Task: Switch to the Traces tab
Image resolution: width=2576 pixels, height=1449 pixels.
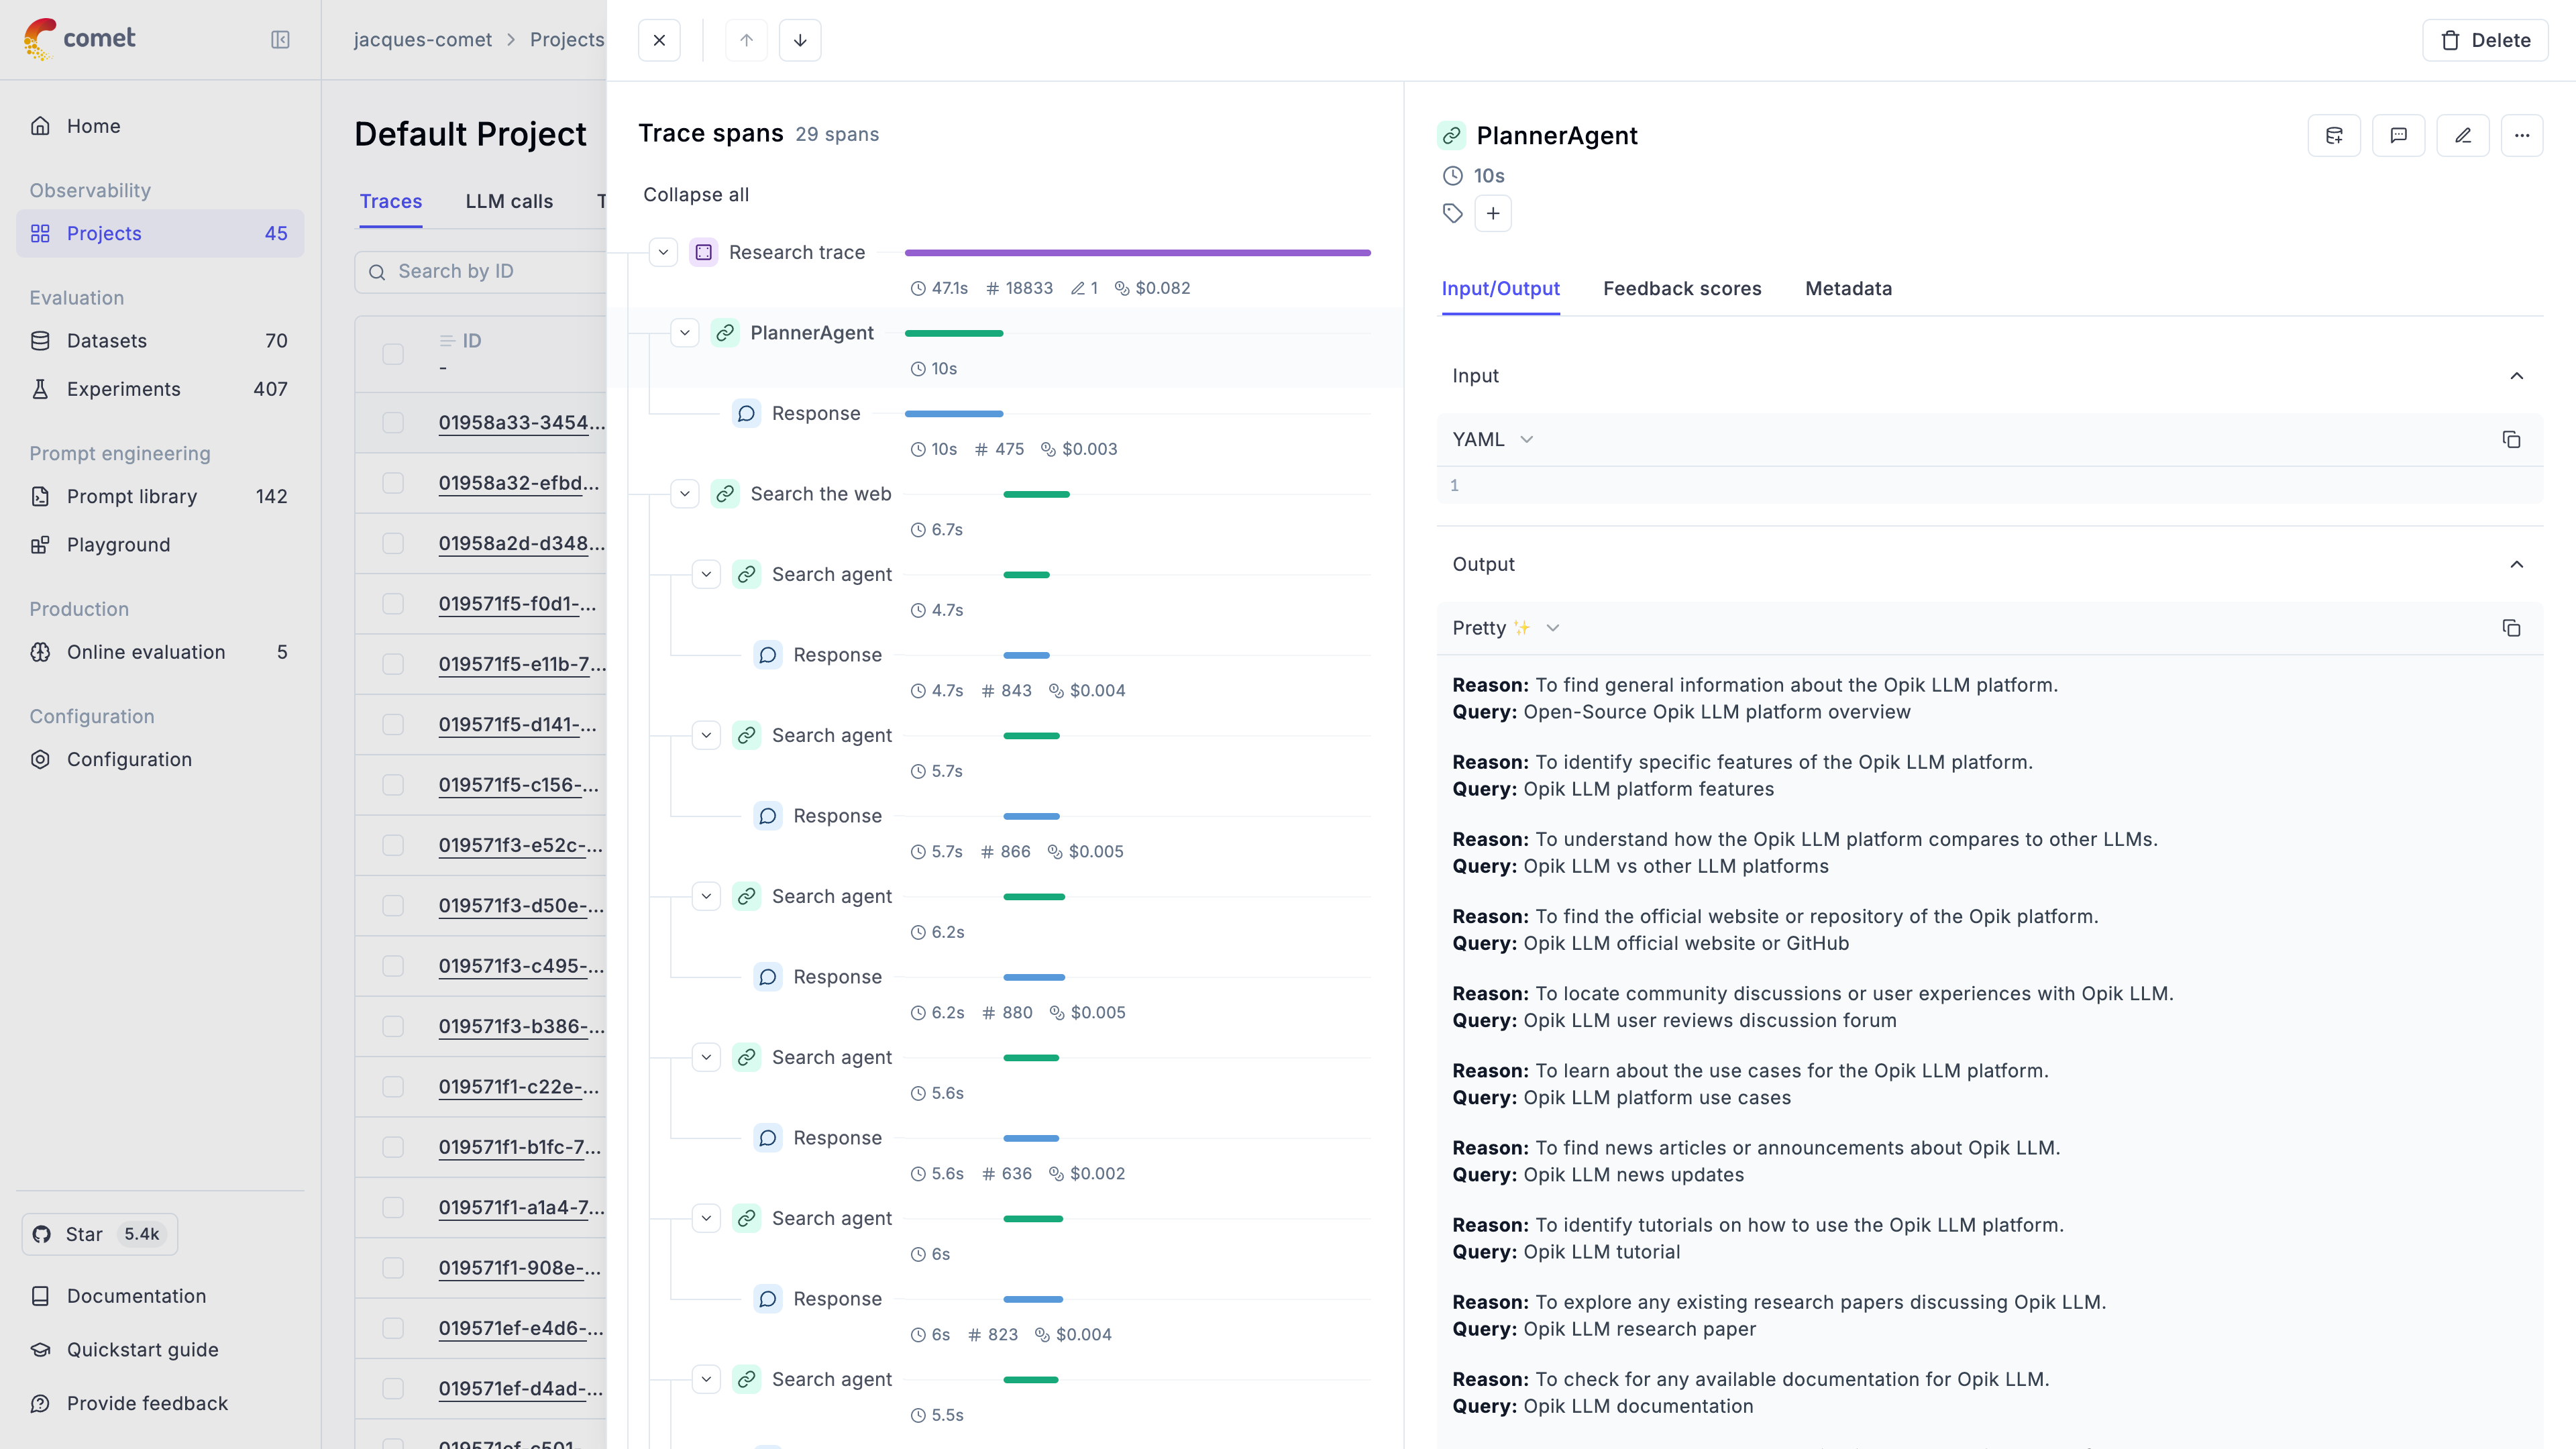Action: (x=391, y=201)
